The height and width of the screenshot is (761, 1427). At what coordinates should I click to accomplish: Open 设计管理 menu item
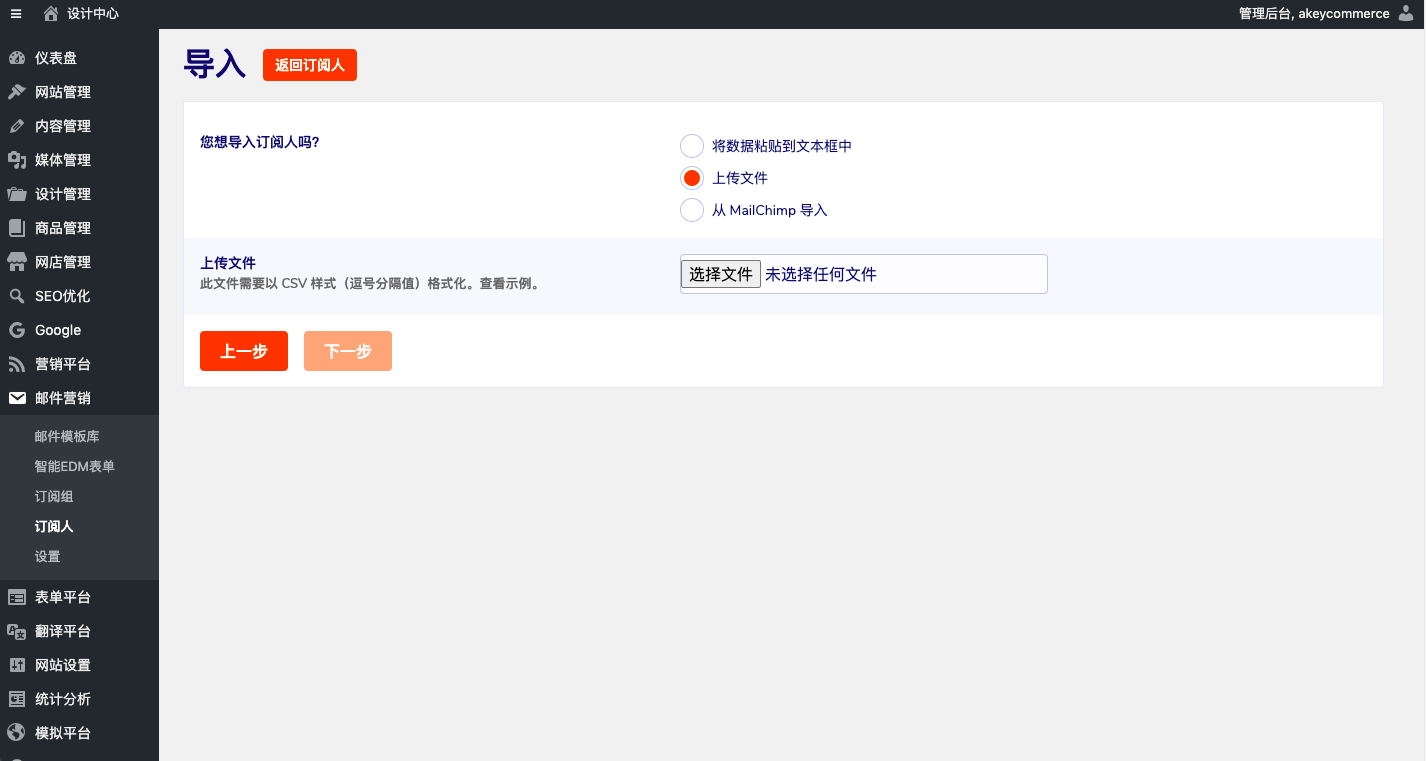(x=79, y=194)
